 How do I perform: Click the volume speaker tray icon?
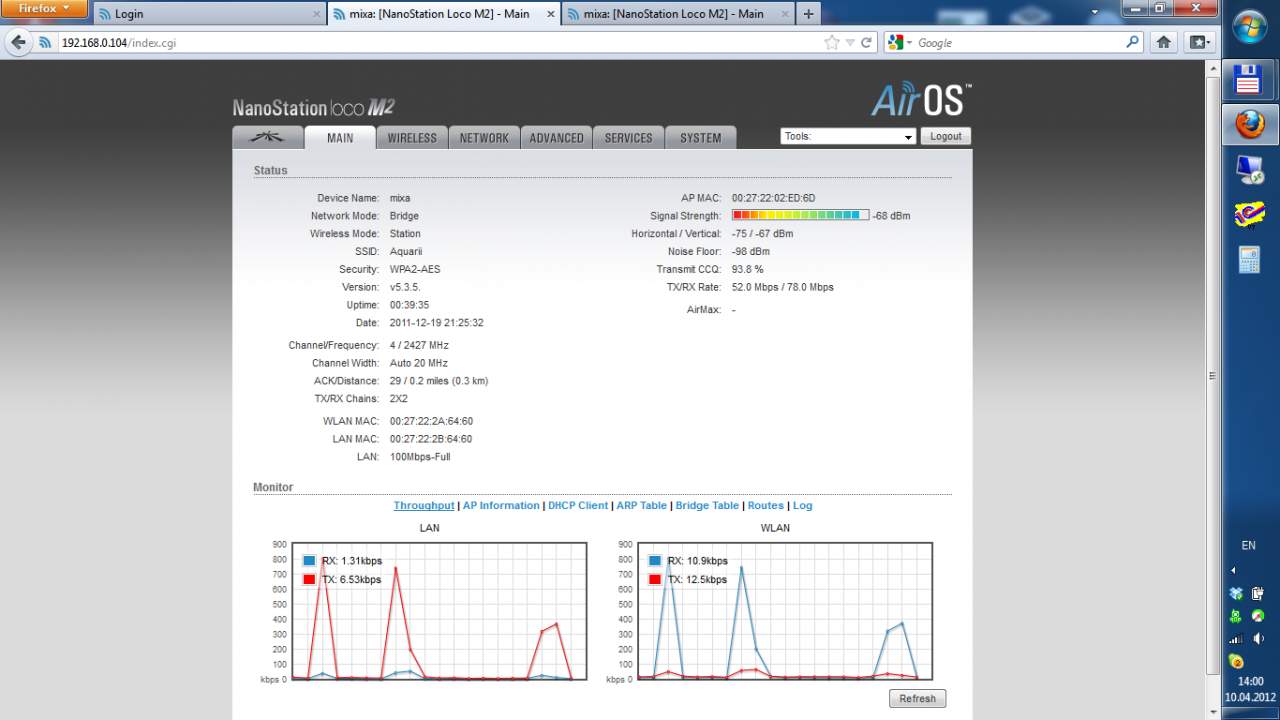point(1258,639)
